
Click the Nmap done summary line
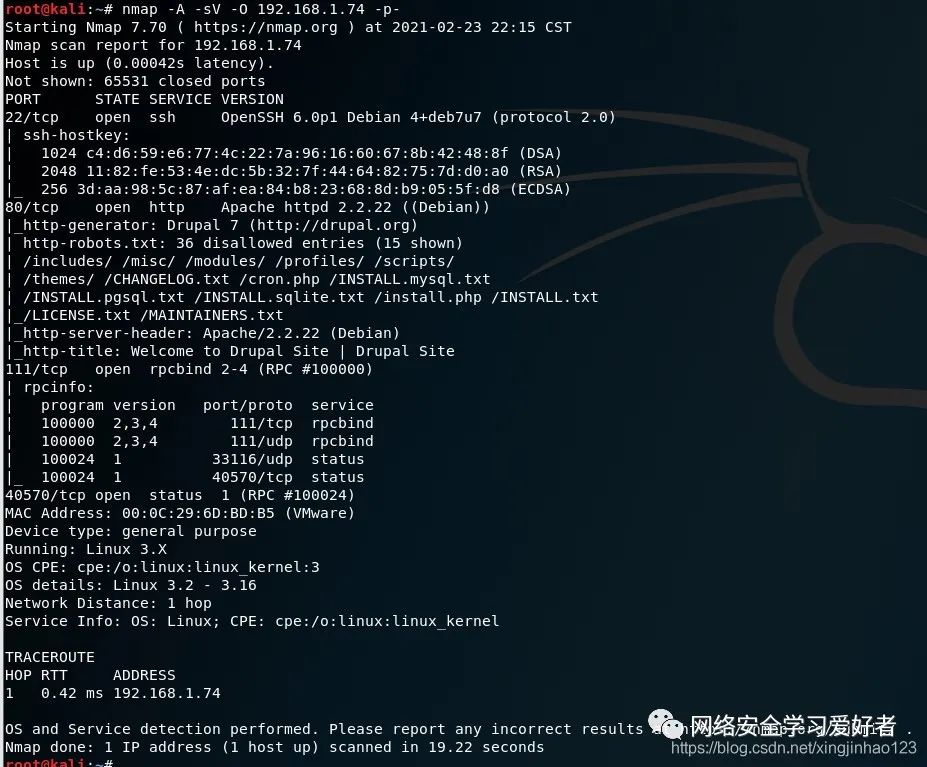pyautogui.click(x=274, y=747)
